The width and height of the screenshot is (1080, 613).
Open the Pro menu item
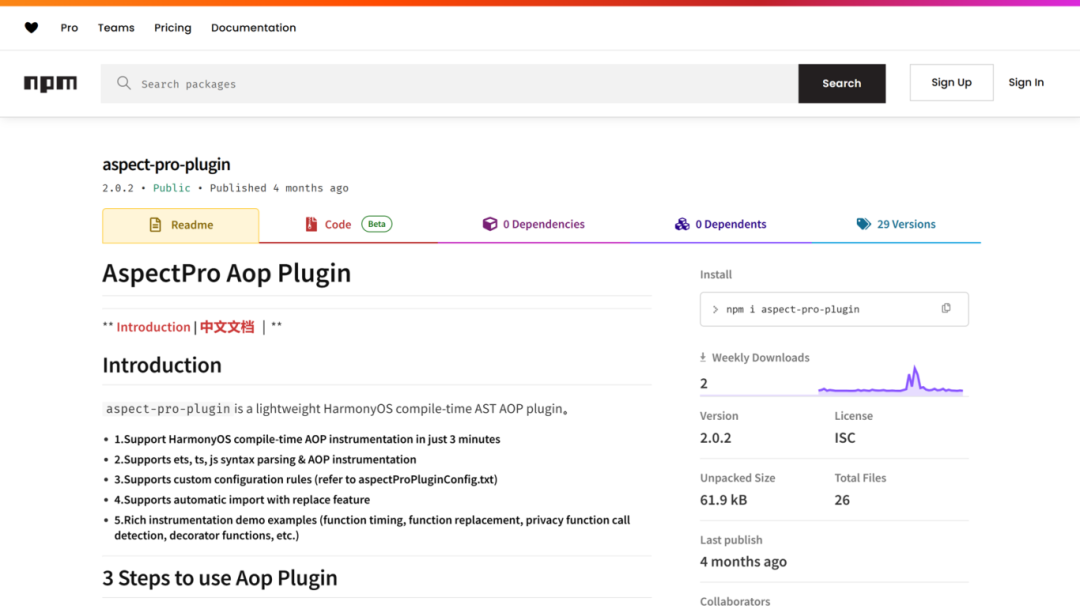(x=69, y=28)
